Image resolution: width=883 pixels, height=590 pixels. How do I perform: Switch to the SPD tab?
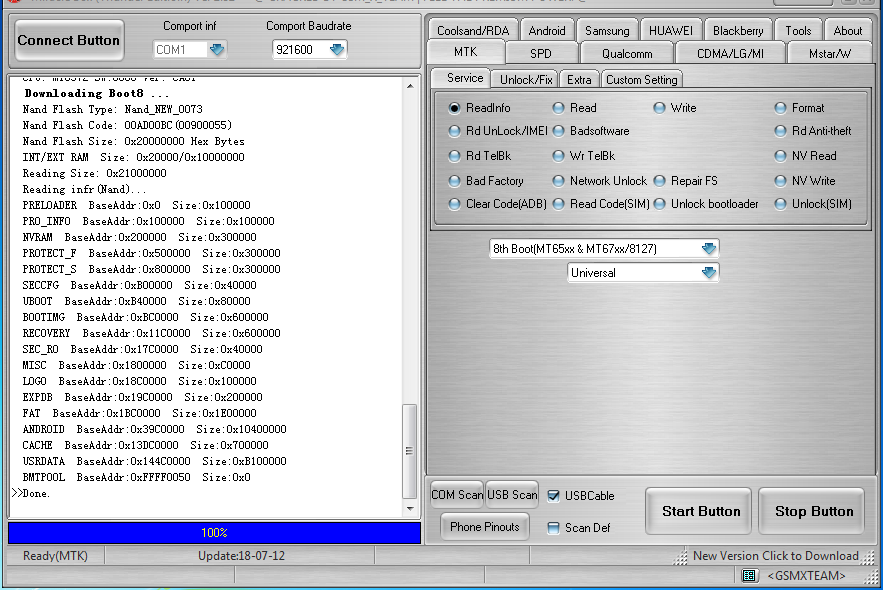point(541,53)
